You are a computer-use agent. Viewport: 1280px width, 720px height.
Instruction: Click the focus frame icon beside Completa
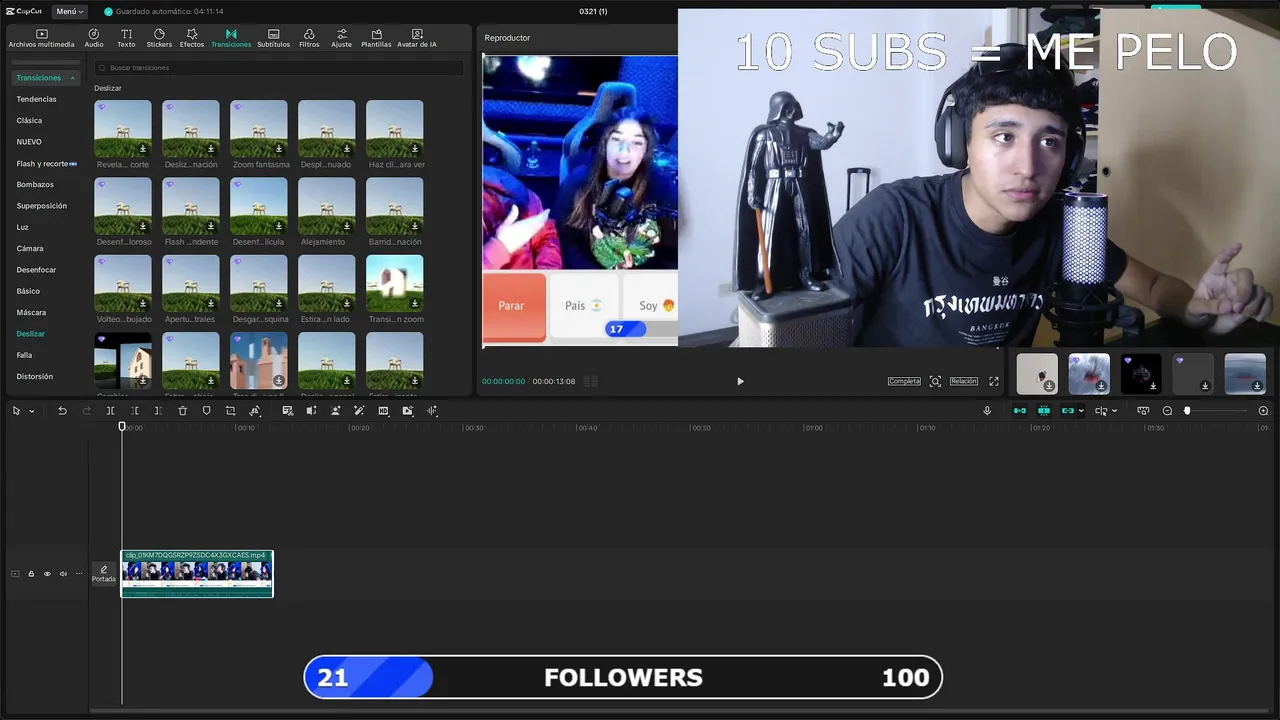[x=935, y=381]
